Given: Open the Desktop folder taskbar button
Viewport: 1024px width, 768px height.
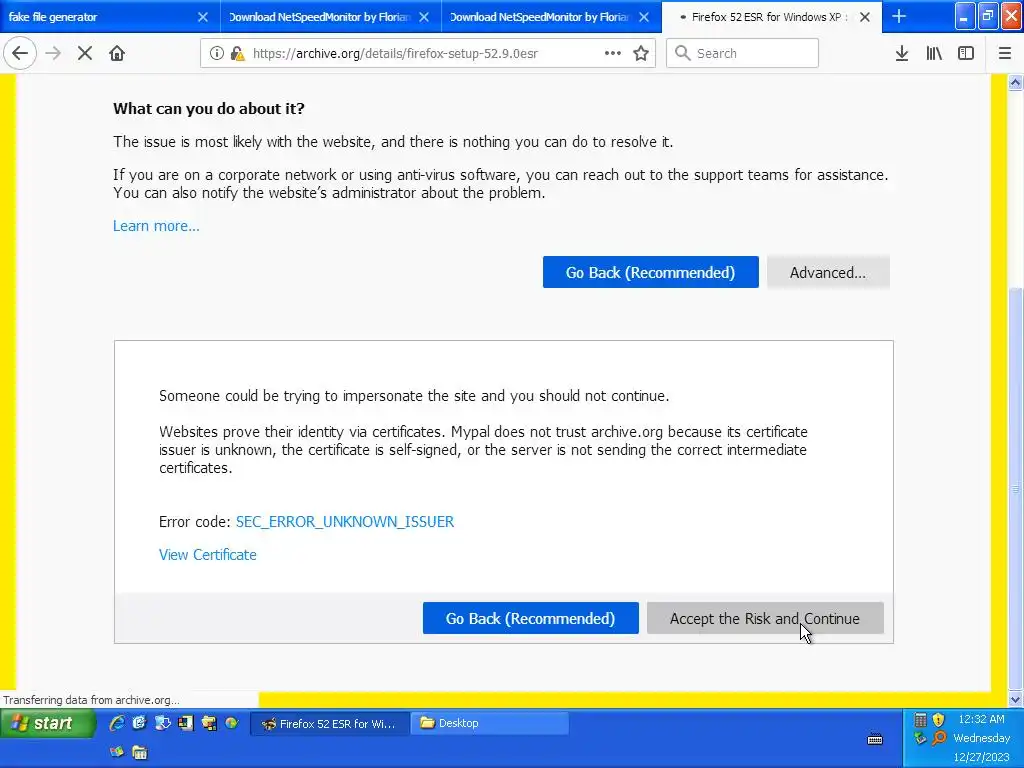Looking at the screenshot, I should (x=490, y=724).
